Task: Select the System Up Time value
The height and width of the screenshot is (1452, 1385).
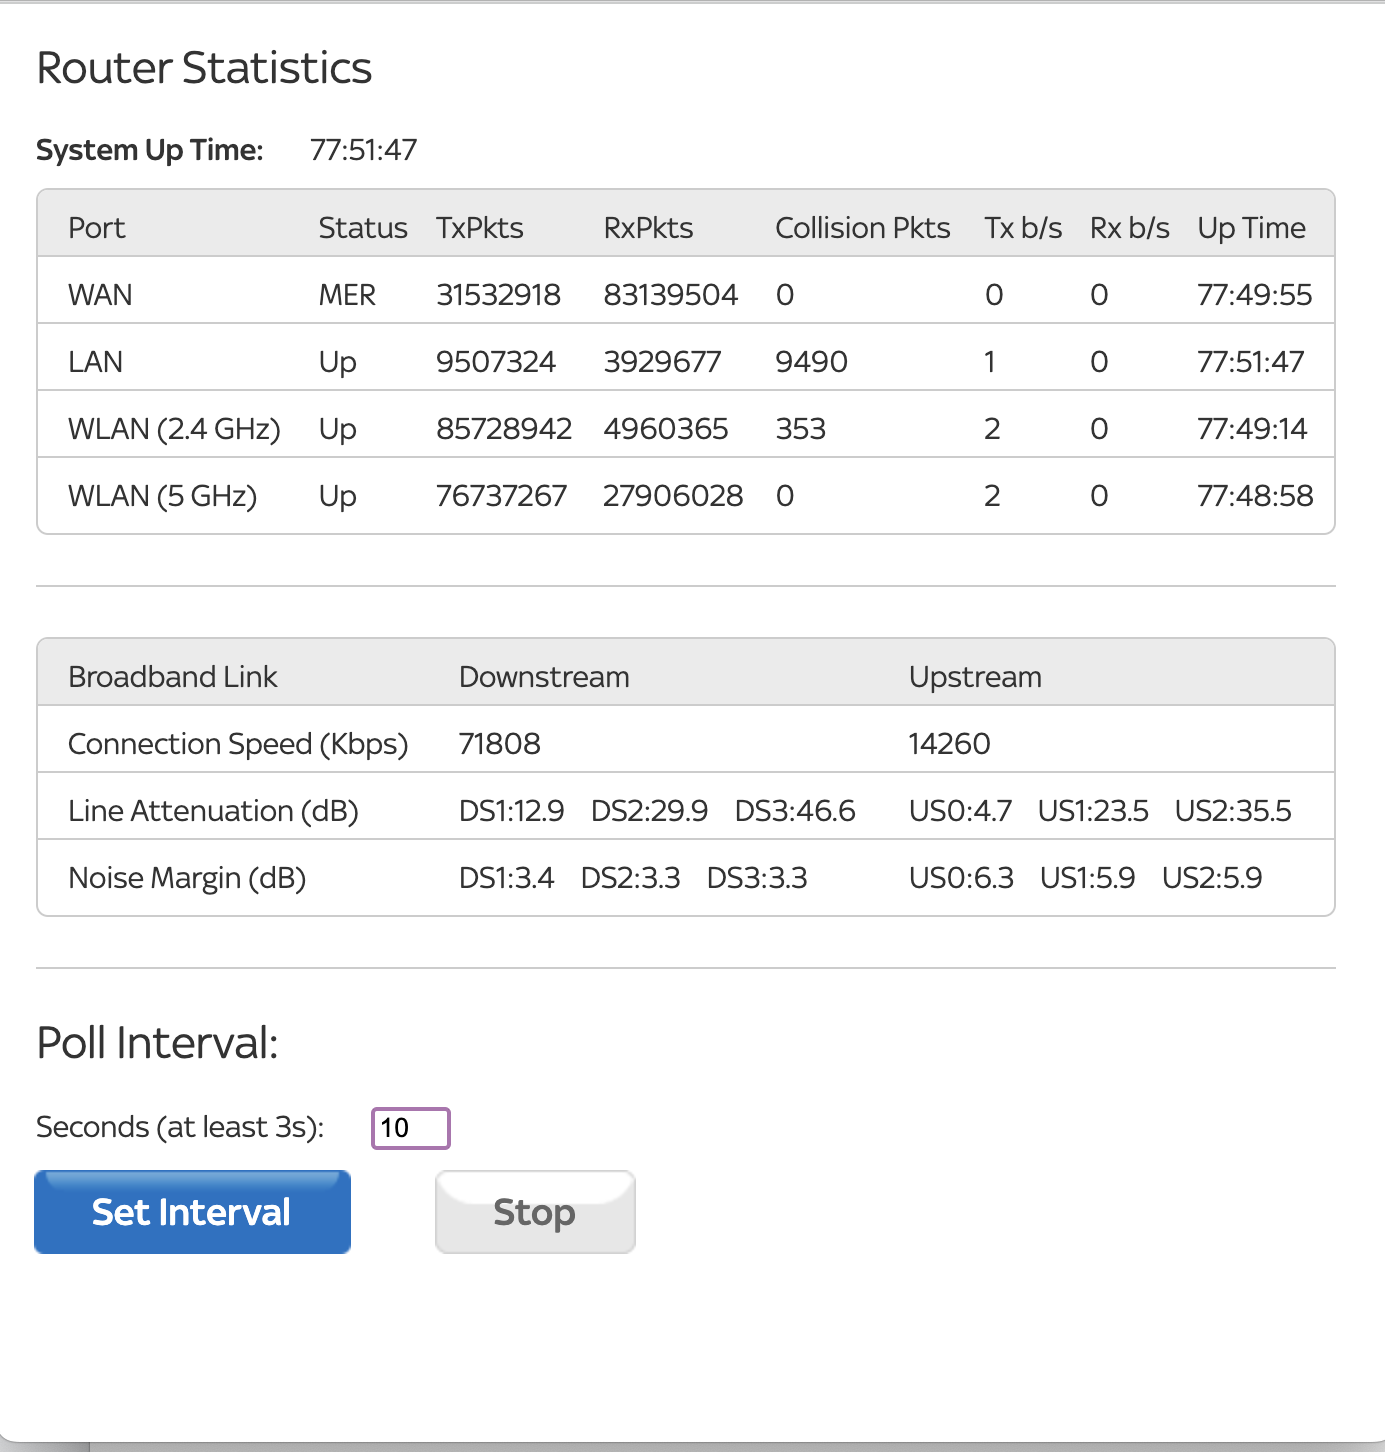Action: click(x=363, y=150)
